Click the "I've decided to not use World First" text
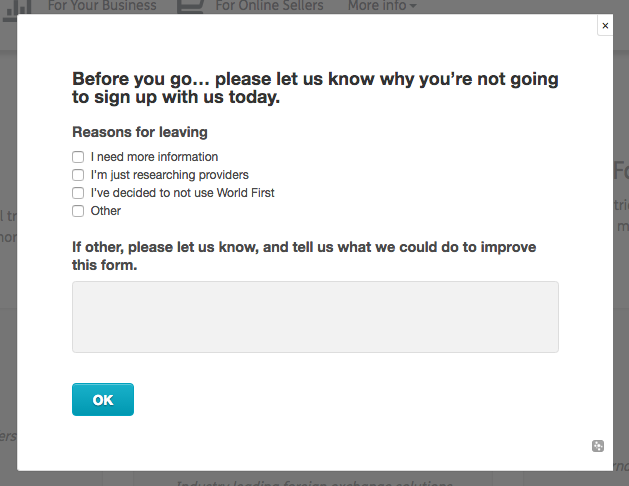Viewport: 629px width, 486px height. [182, 193]
